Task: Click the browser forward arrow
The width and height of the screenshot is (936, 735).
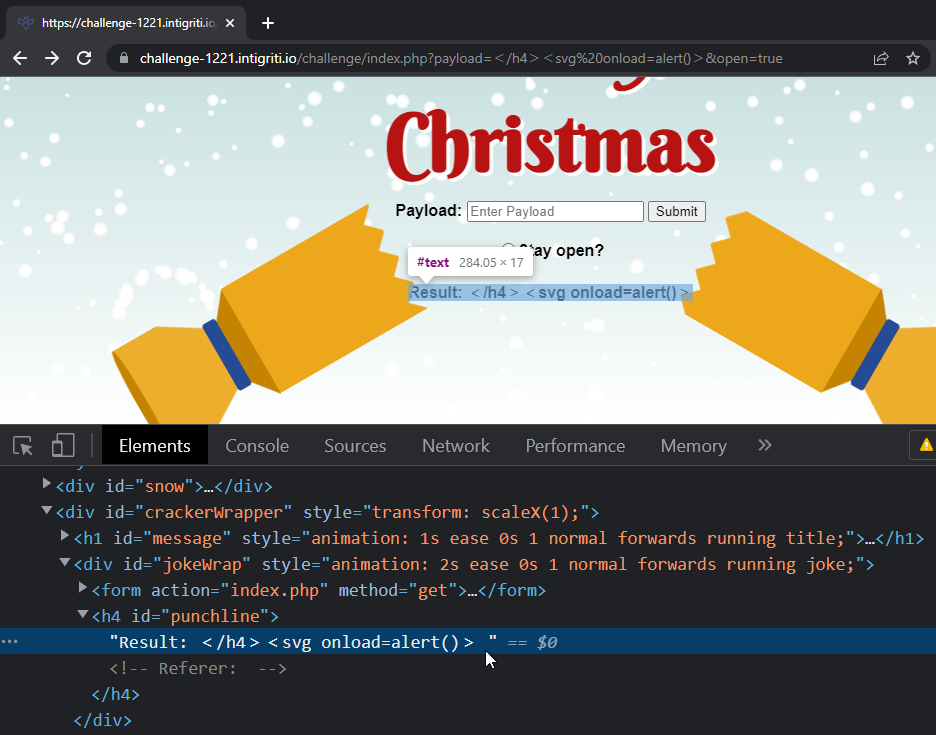Action: point(52,58)
